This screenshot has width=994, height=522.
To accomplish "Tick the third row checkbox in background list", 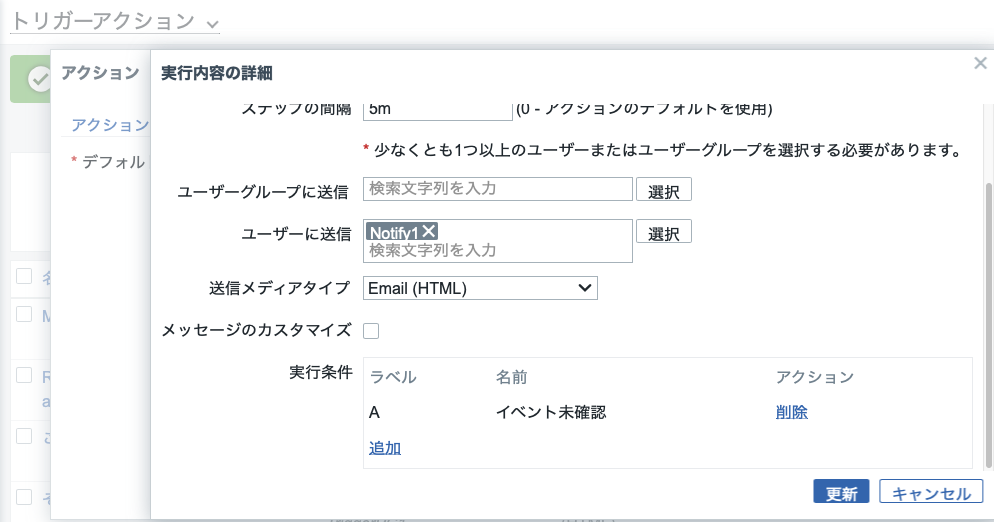I will click(x=24, y=375).
